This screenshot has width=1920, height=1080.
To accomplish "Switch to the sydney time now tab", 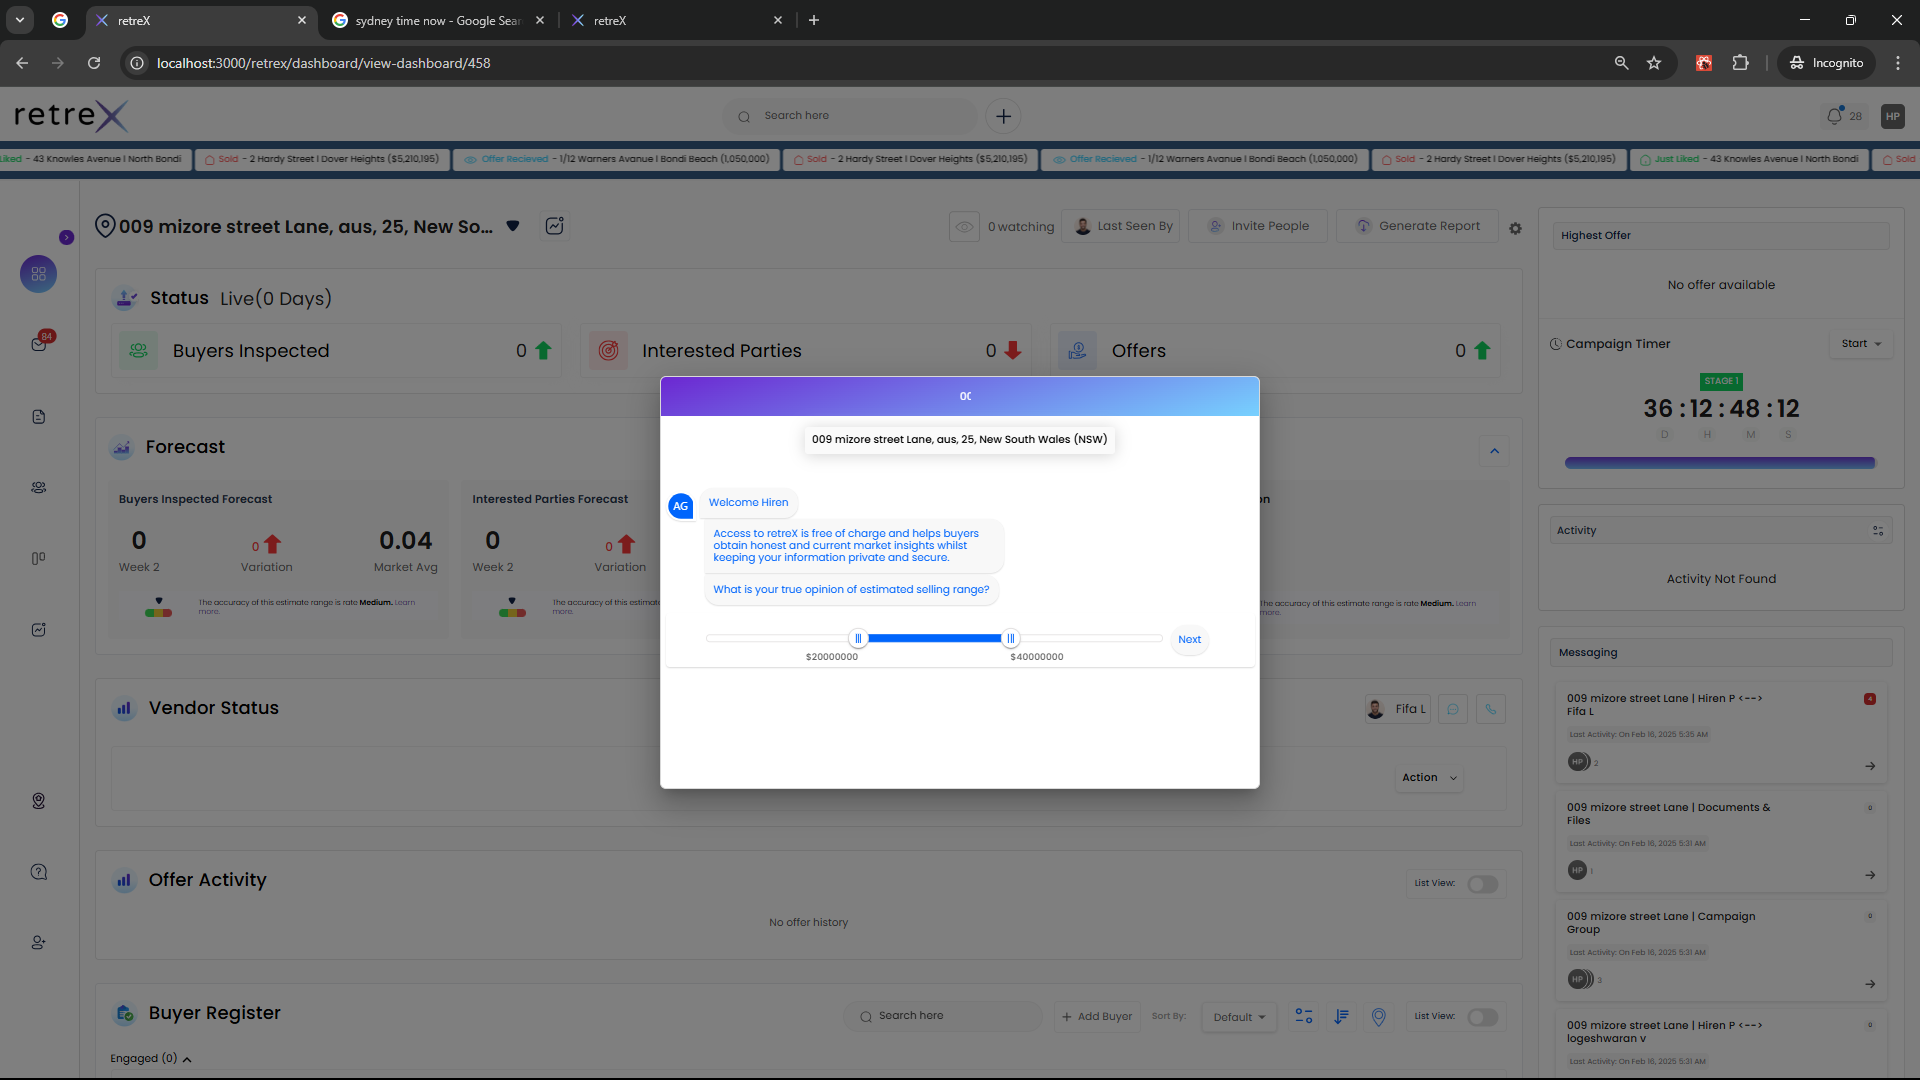I will point(438,20).
